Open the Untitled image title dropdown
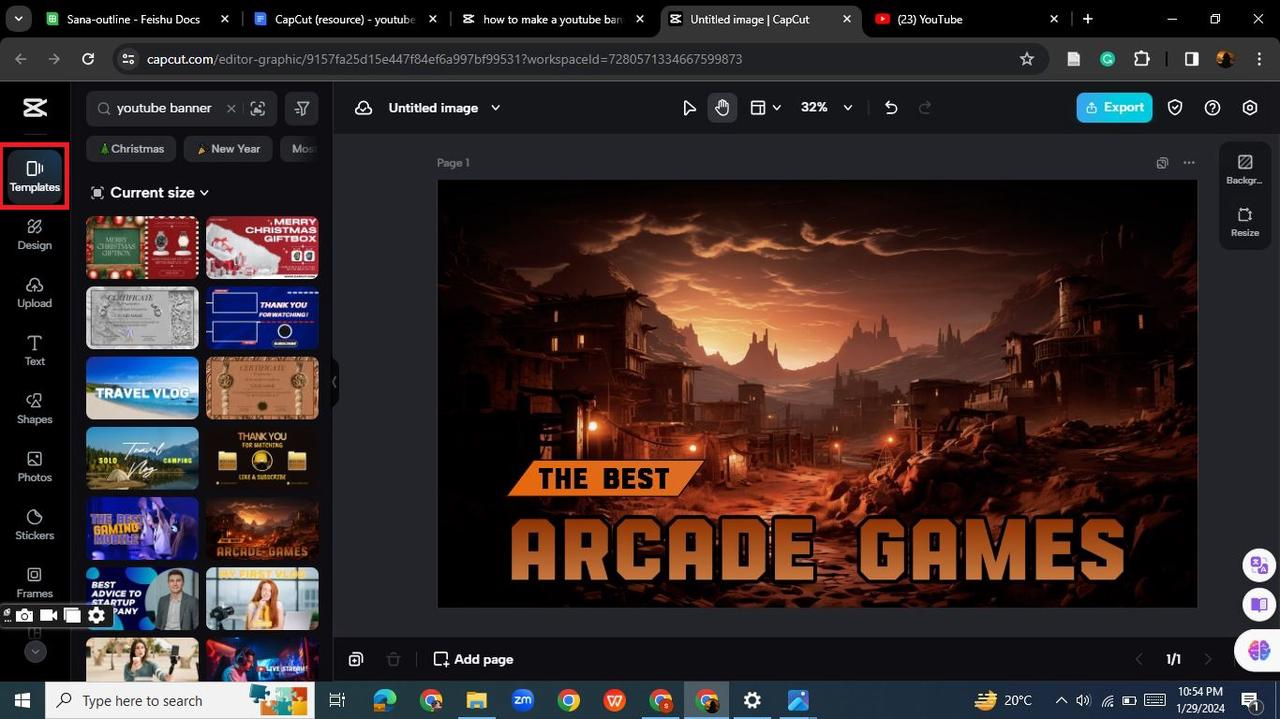This screenshot has width=1280, height=719. coord(496,108)
